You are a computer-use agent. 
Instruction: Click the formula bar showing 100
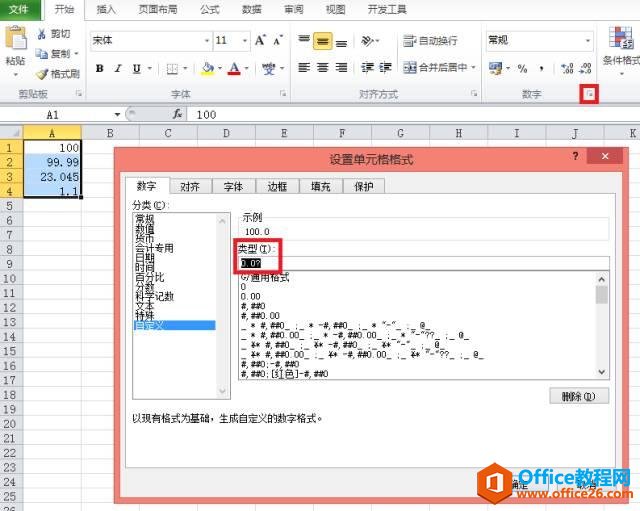pos(412,115)
